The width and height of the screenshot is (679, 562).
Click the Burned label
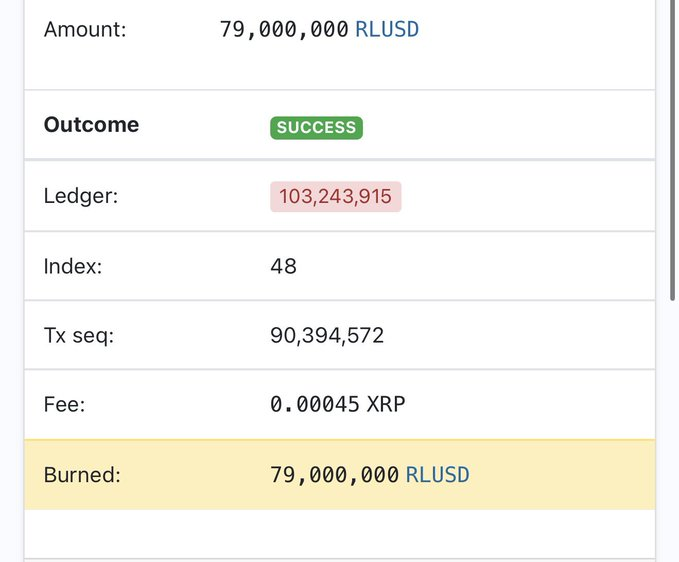pyautogui.click(x=82, y=475)
